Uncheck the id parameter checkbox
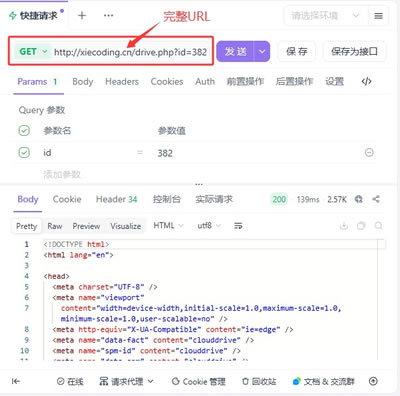 click(x=24, y=153)
